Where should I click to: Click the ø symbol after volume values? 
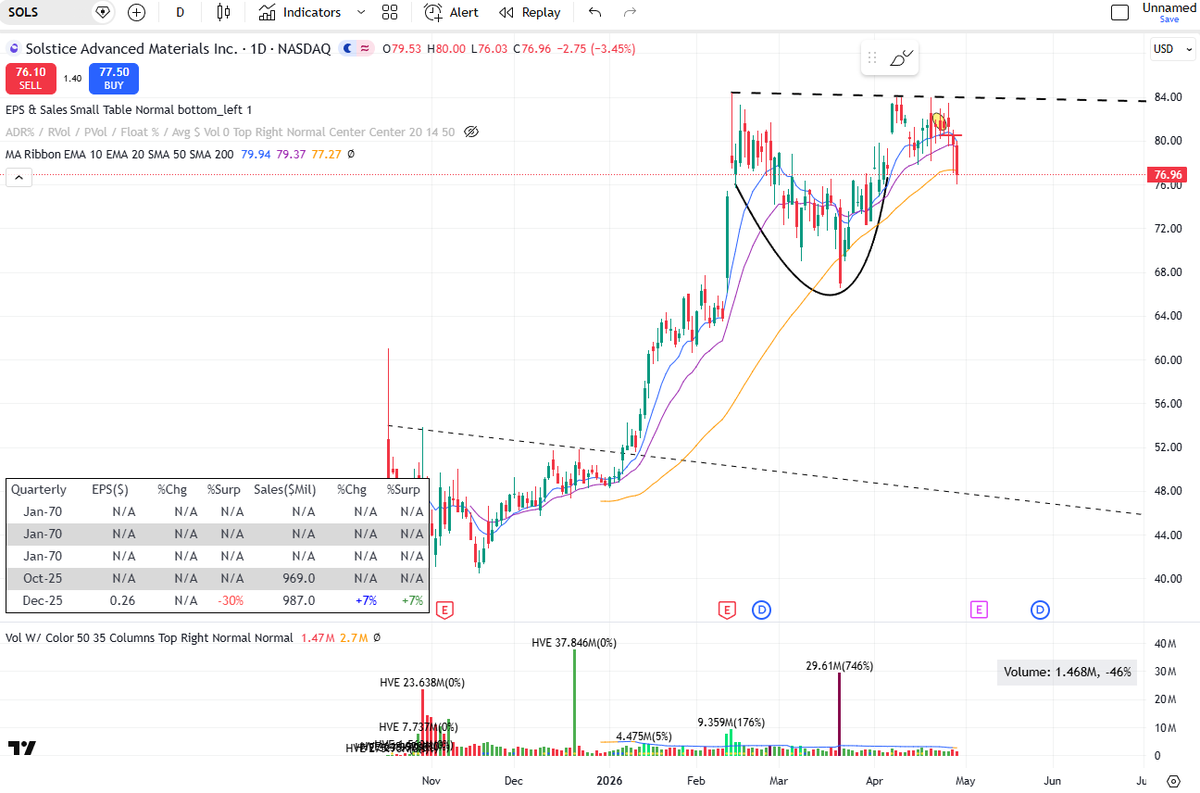[377, 637]
